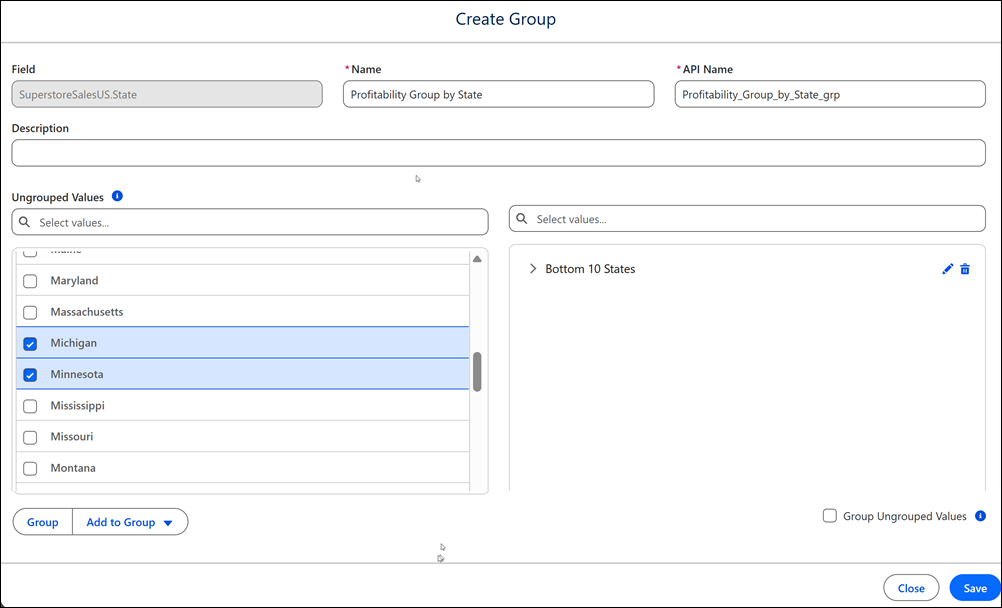Image resolution: width=1002 pixels, height=608 pixels.
Task: Enable Group Ungrouped Values checkbox
Action: tap(829, 516)
